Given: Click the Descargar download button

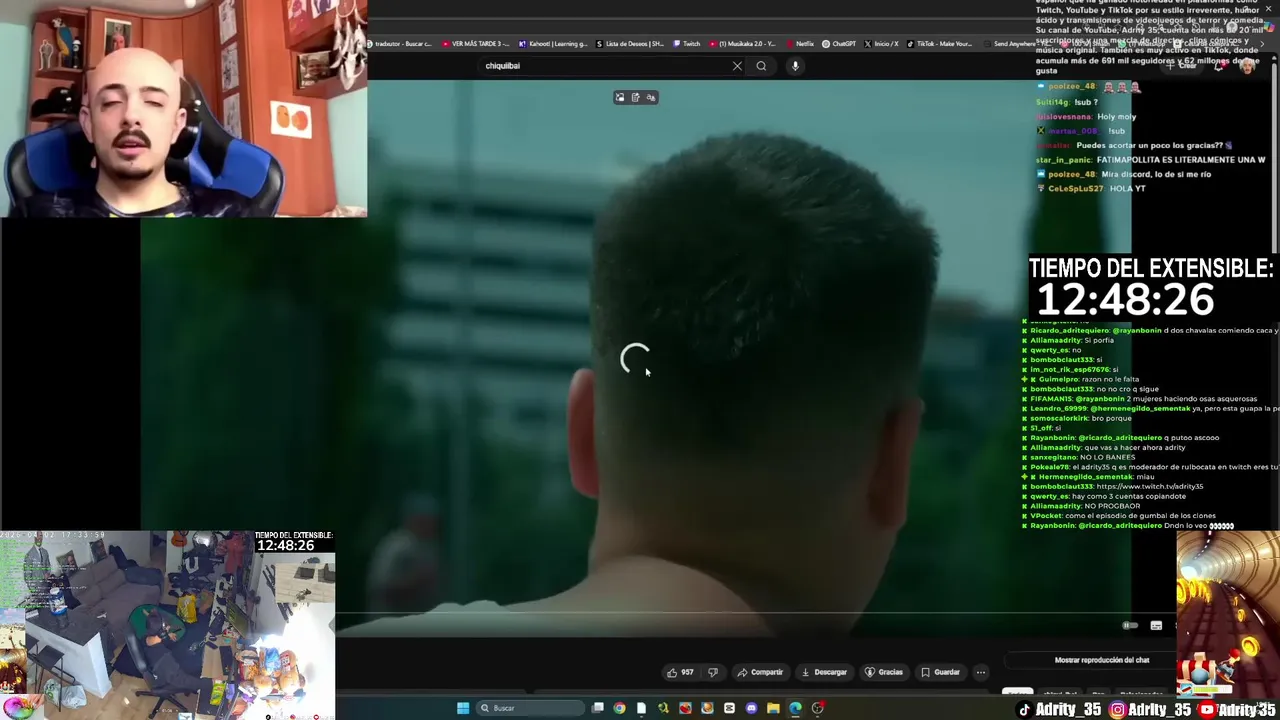Looking at the screenshot, I should pyautogui.click(x=824, y=672).
